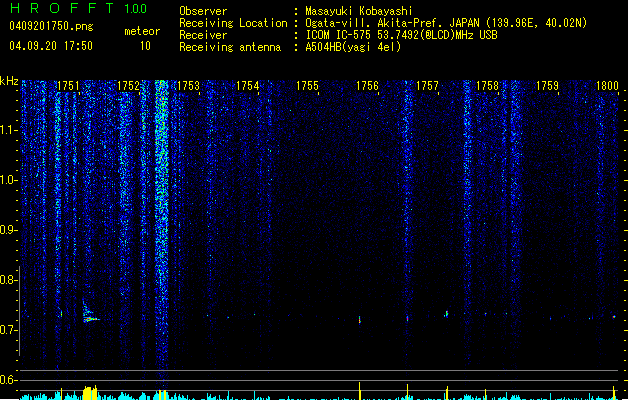
Task: Click the 1757 time marker
Action: [428, 86]
